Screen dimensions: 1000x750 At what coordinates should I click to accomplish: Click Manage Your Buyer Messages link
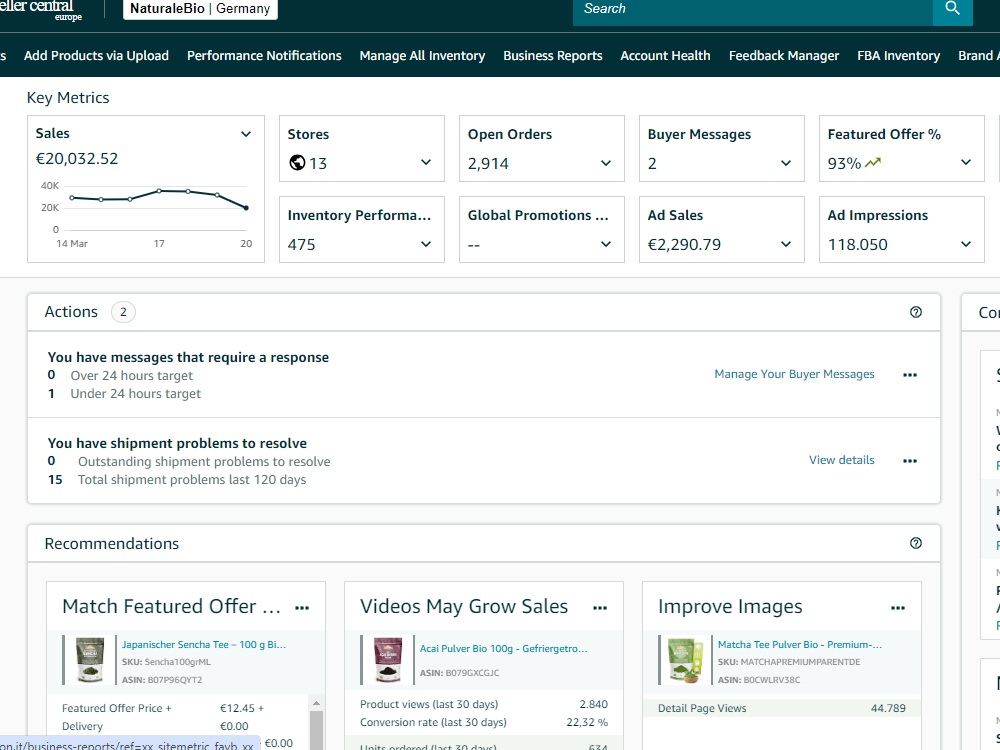click(794, 374)
